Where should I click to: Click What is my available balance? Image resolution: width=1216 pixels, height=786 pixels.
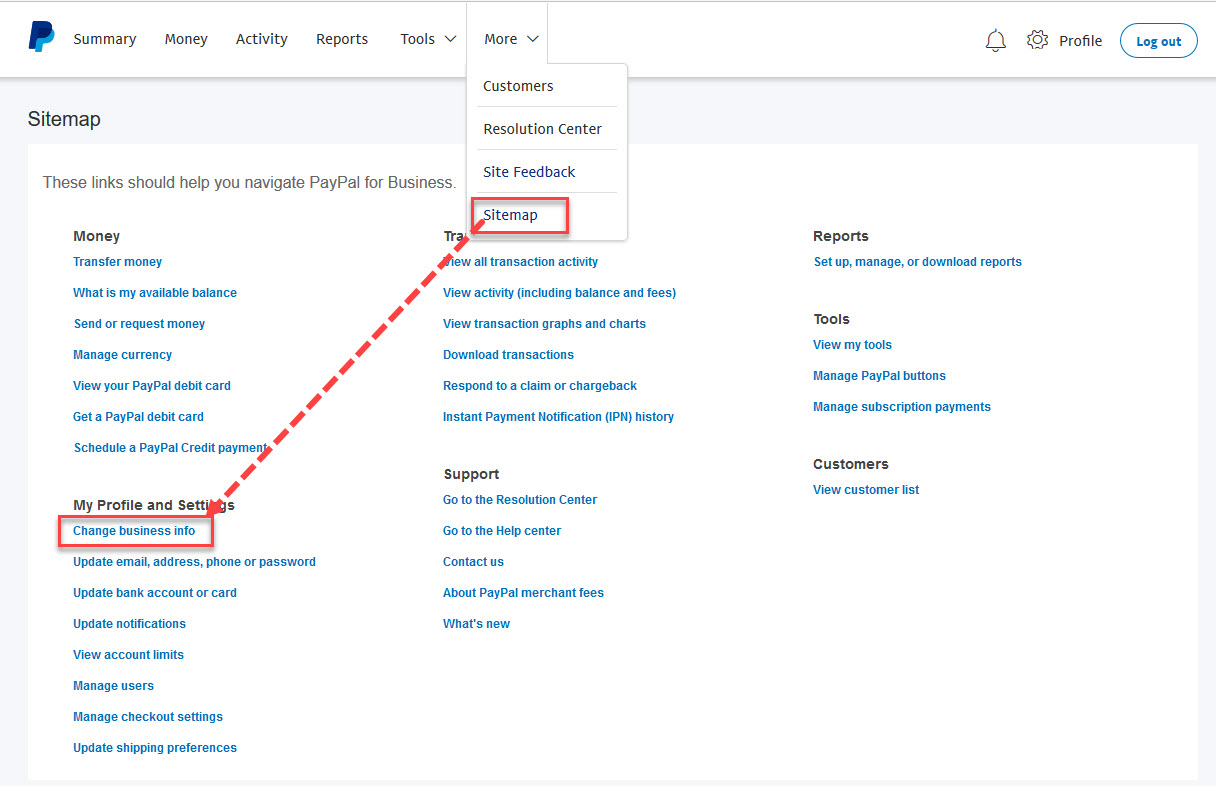pyautogui.click(x=155, y=293)
